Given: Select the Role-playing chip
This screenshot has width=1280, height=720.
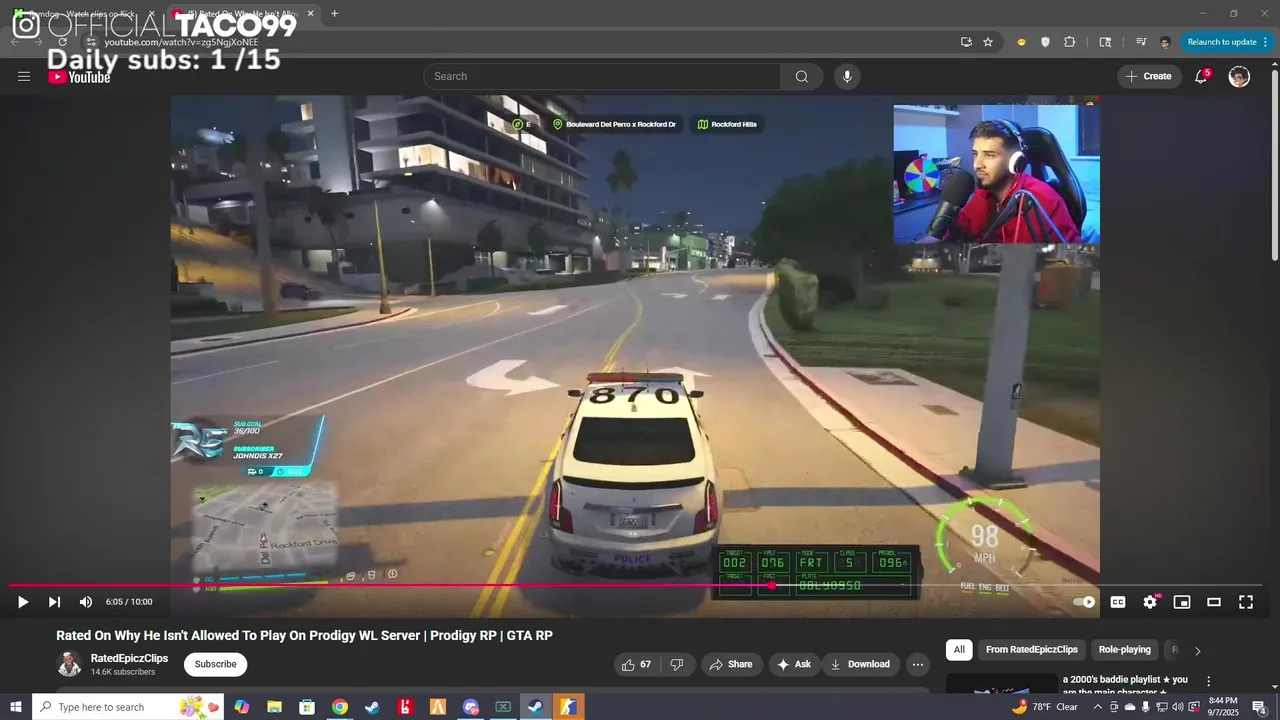Looking at the screenshot, I should pyautogui.click(x=1125, y=650).
